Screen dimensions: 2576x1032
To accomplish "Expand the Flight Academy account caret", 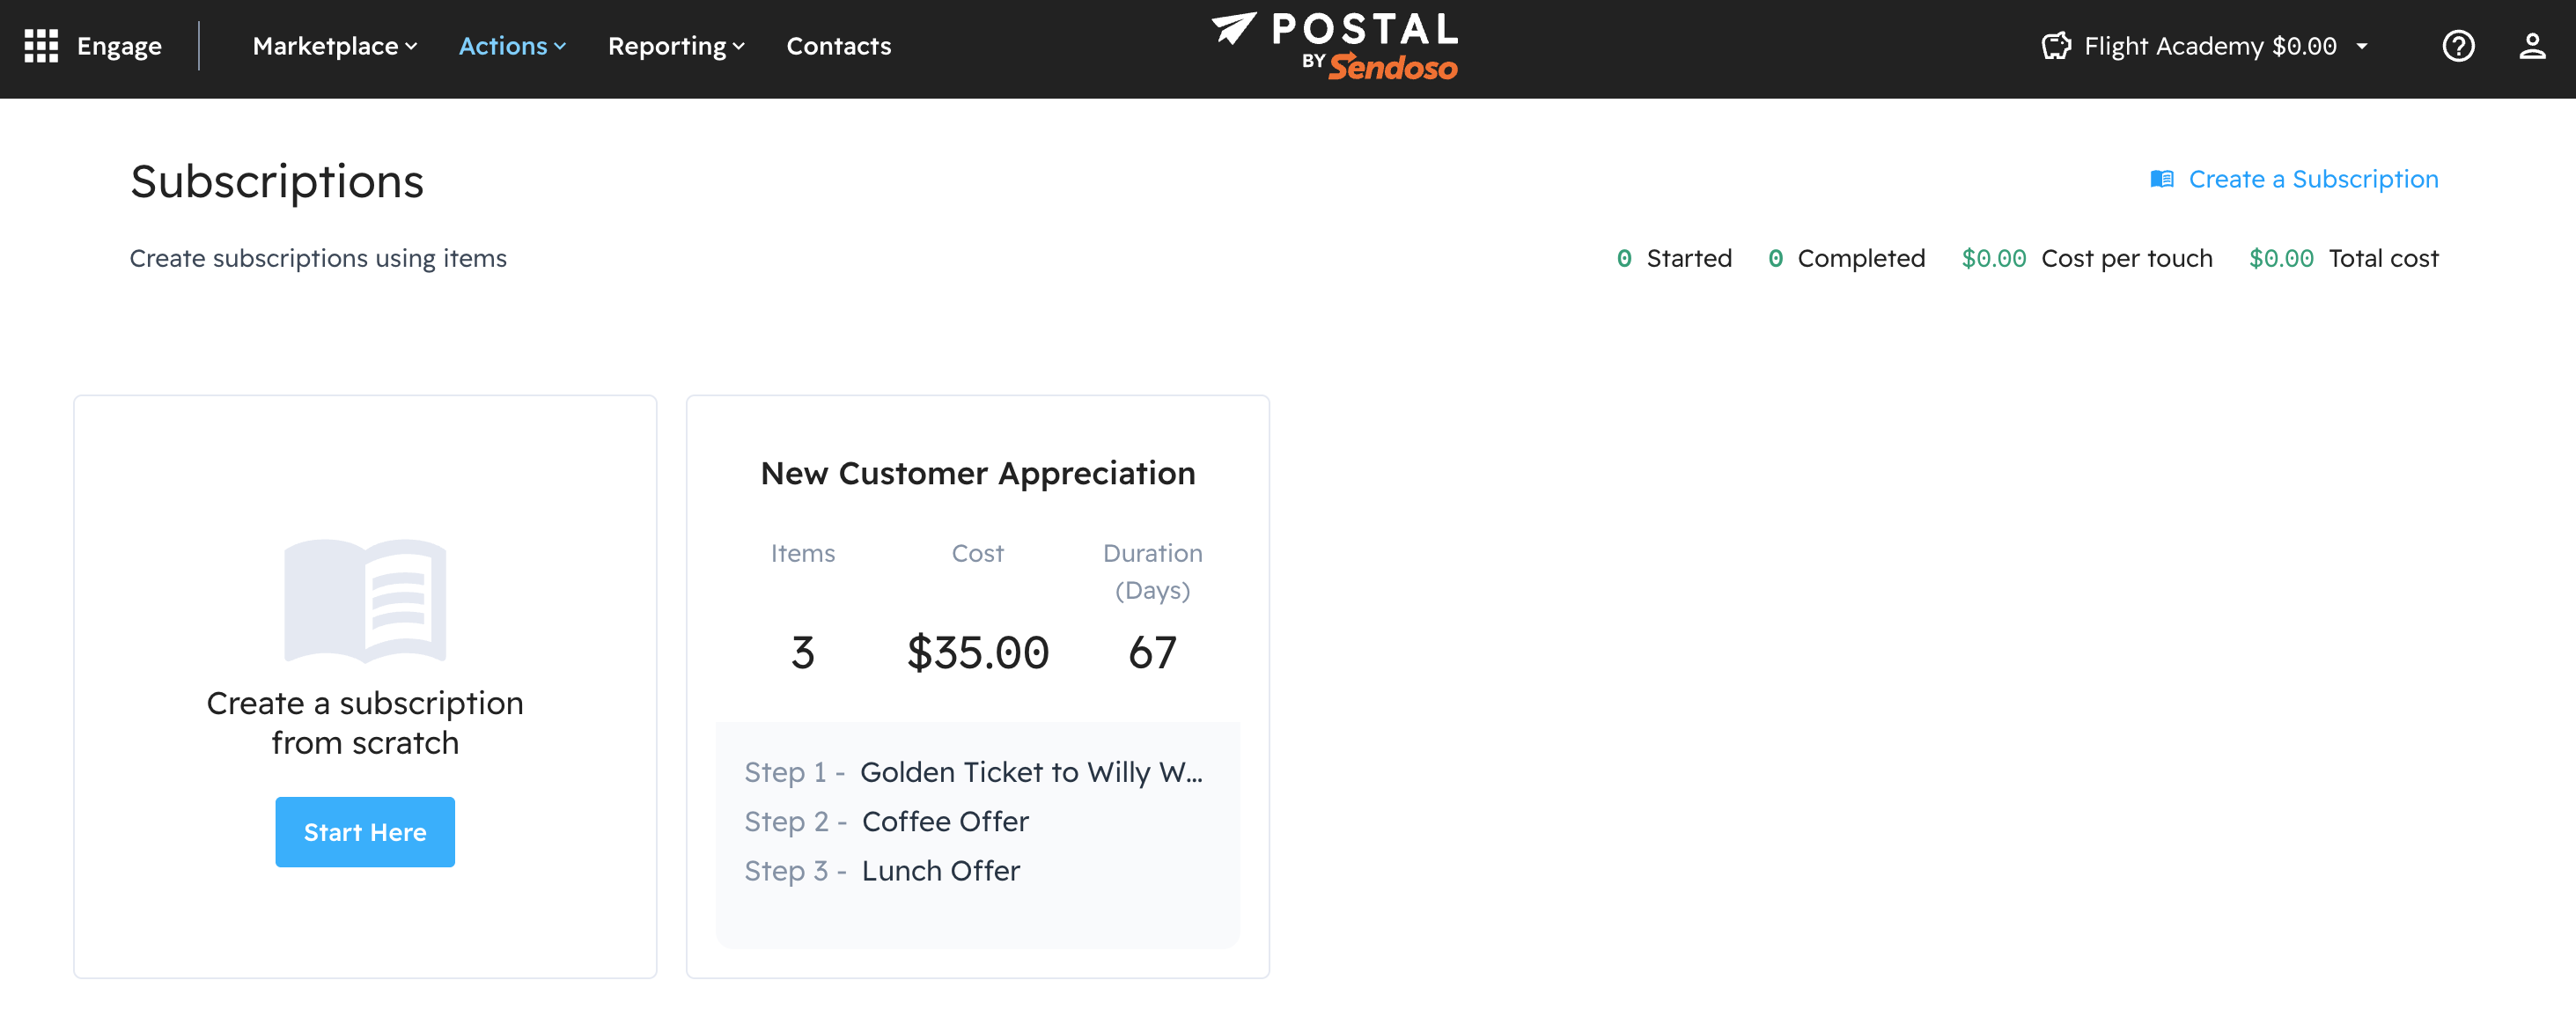I will coord(2363,46).
